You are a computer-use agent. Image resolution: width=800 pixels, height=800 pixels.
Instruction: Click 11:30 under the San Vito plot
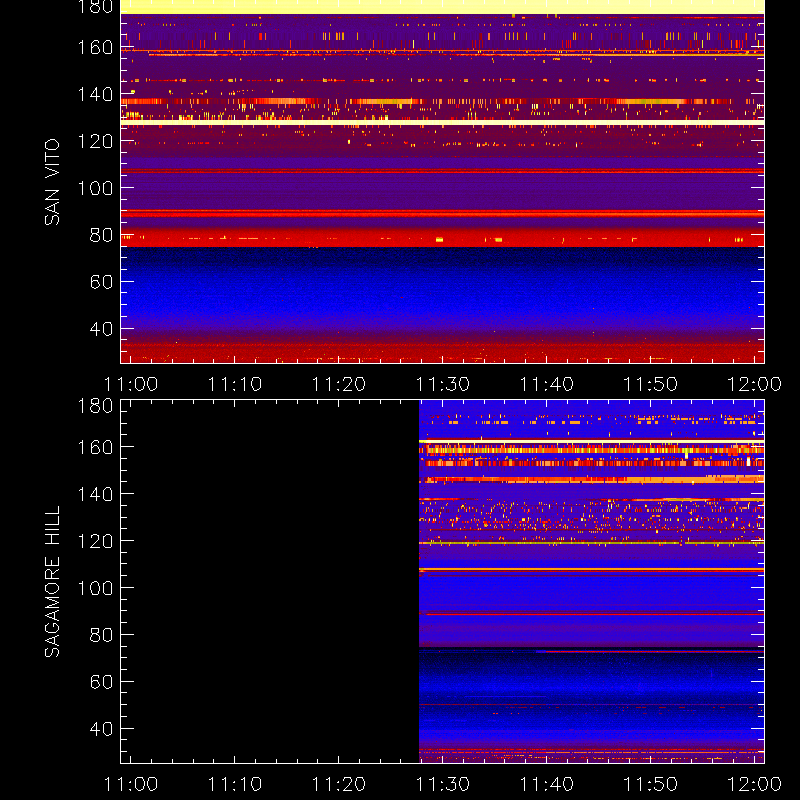(x=443, y=384)
